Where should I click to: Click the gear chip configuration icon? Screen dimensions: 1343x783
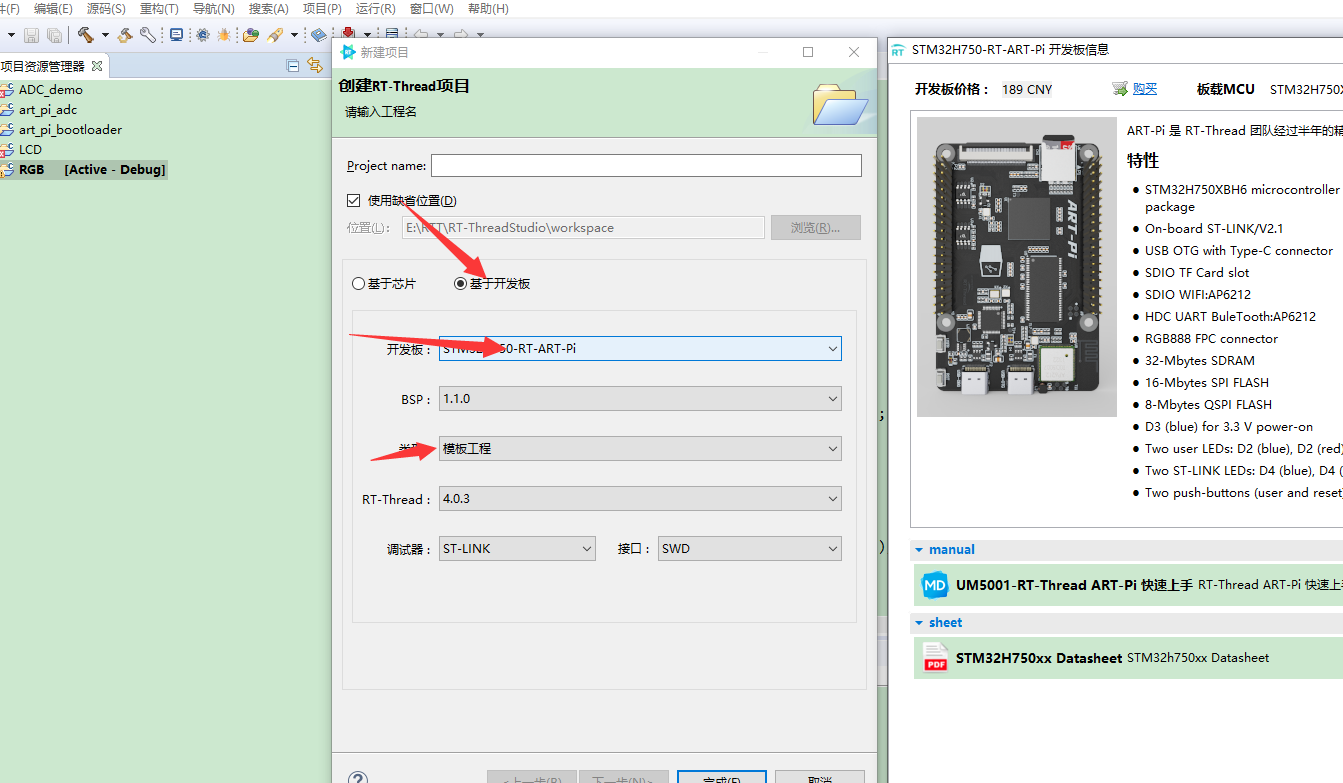[x=203, y=35]
